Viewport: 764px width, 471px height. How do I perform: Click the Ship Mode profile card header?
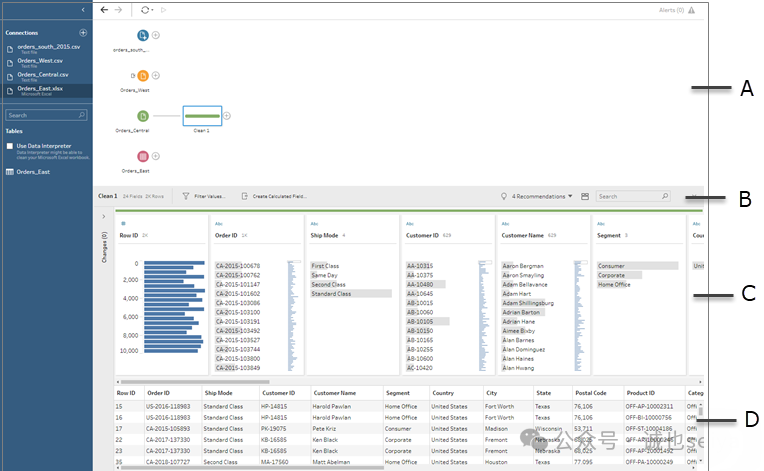click(x=324, y=235)
